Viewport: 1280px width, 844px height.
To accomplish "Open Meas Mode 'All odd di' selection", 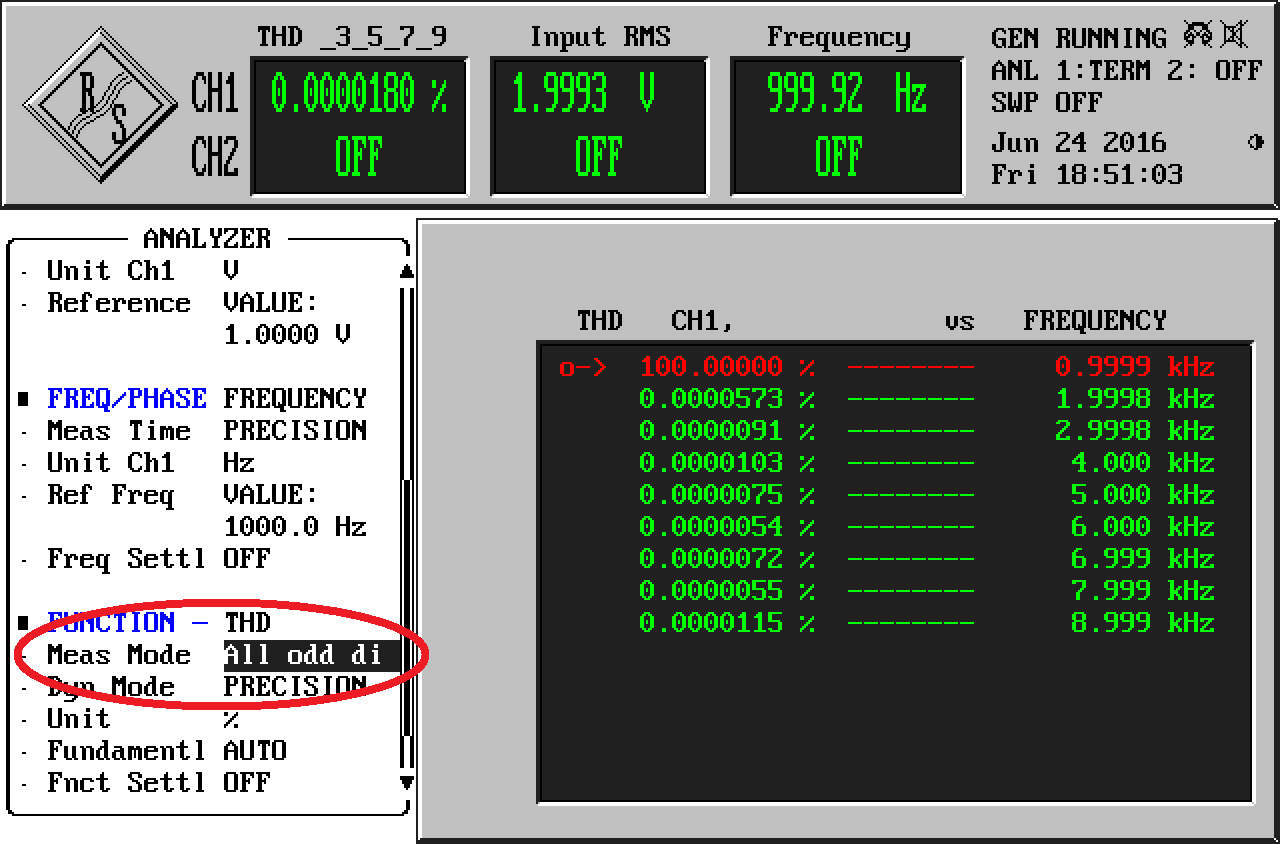I will click(310, 655).
